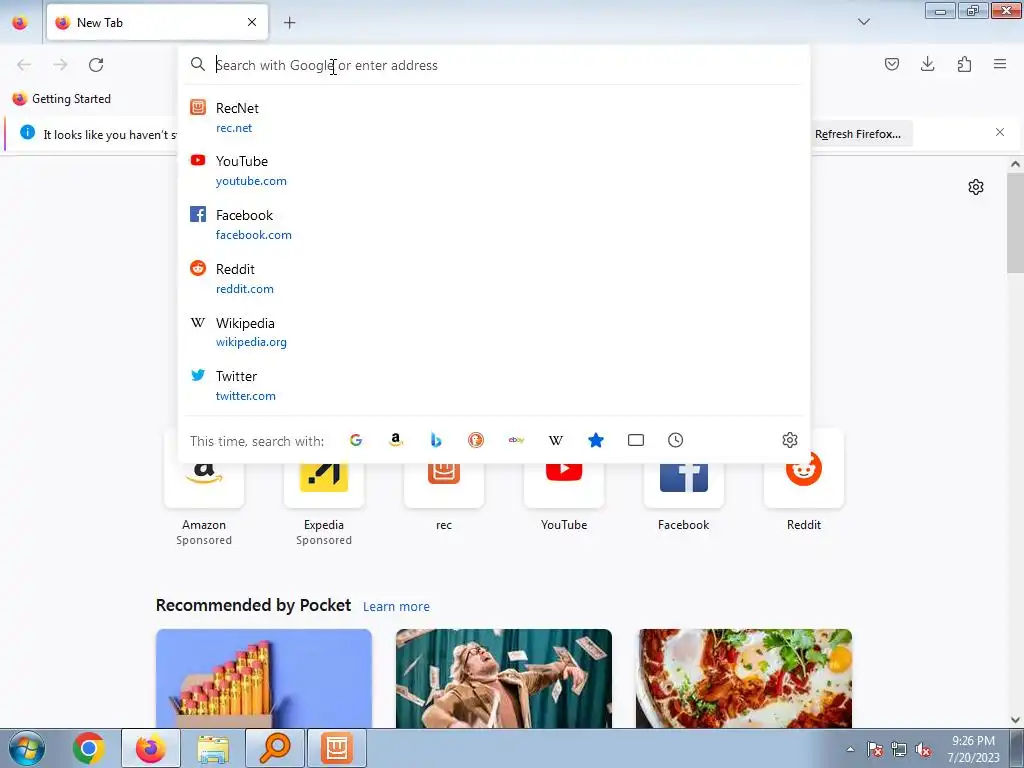
Task: Open Reddit shortcut tile
Action: coord(804,483)
